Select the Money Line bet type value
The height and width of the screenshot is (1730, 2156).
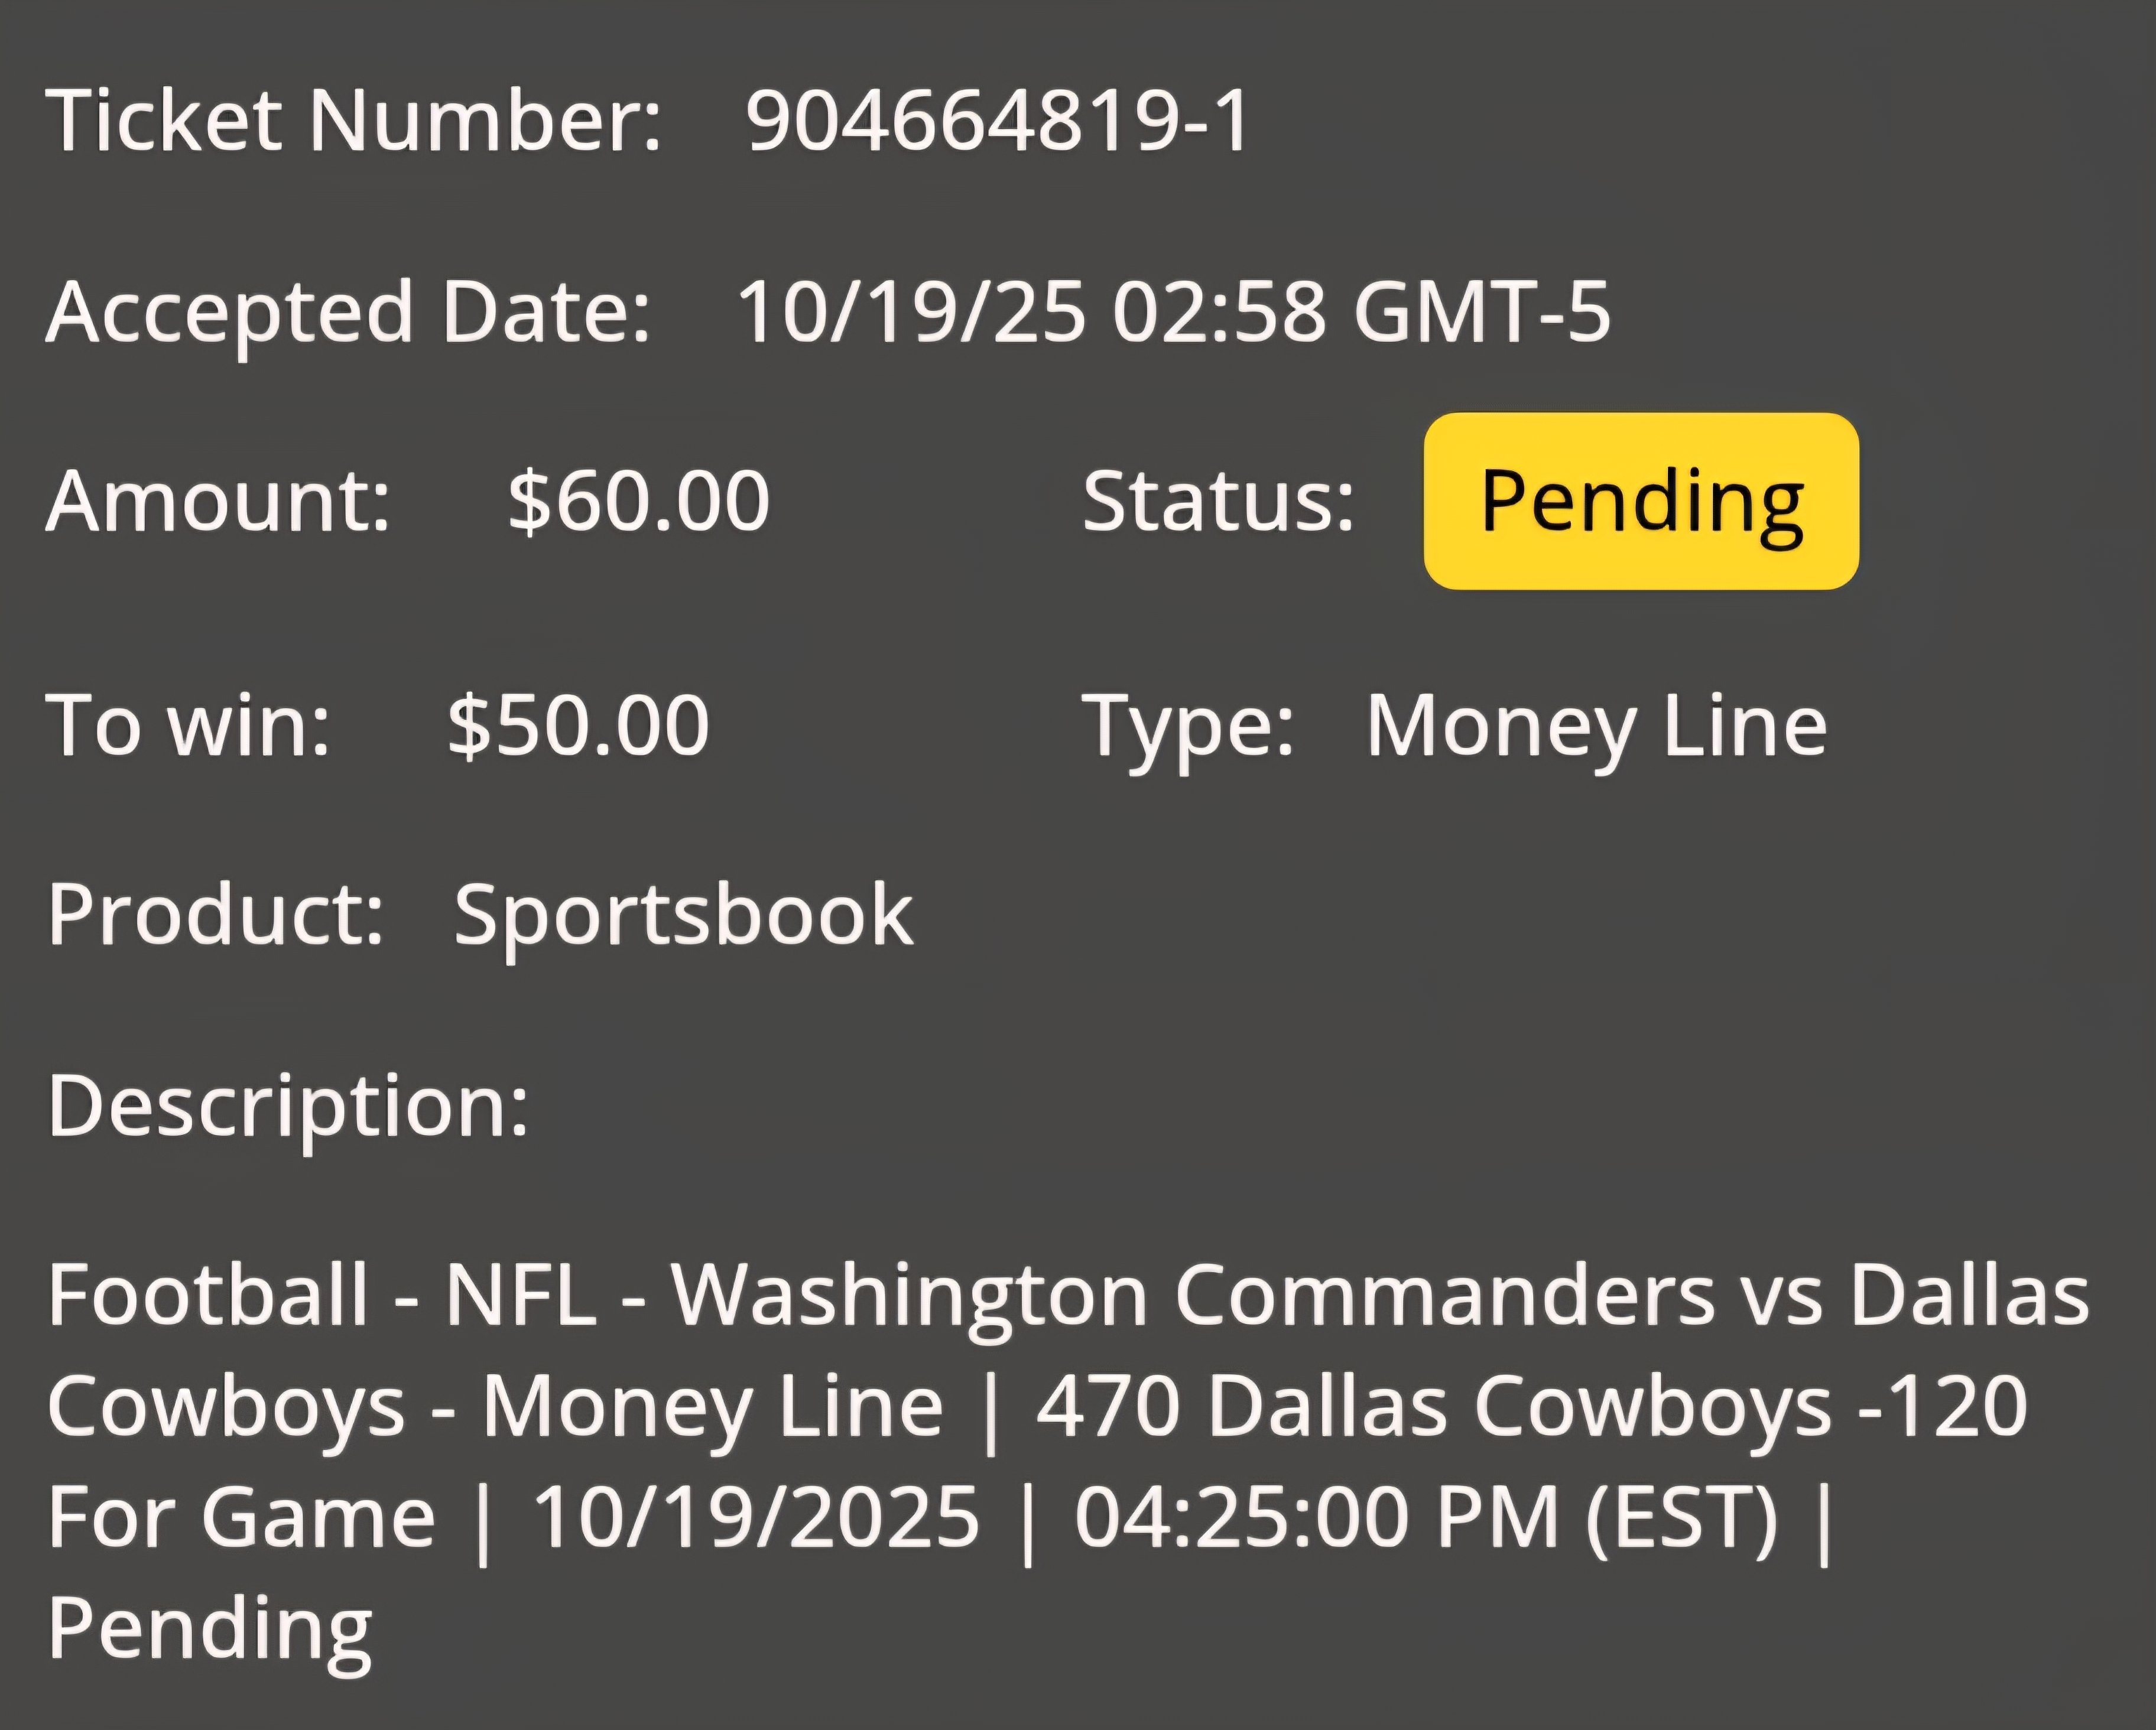(1596, 728)
